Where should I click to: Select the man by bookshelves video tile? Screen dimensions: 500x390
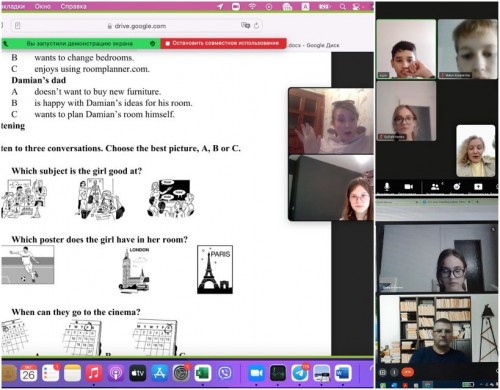[438, 329]
